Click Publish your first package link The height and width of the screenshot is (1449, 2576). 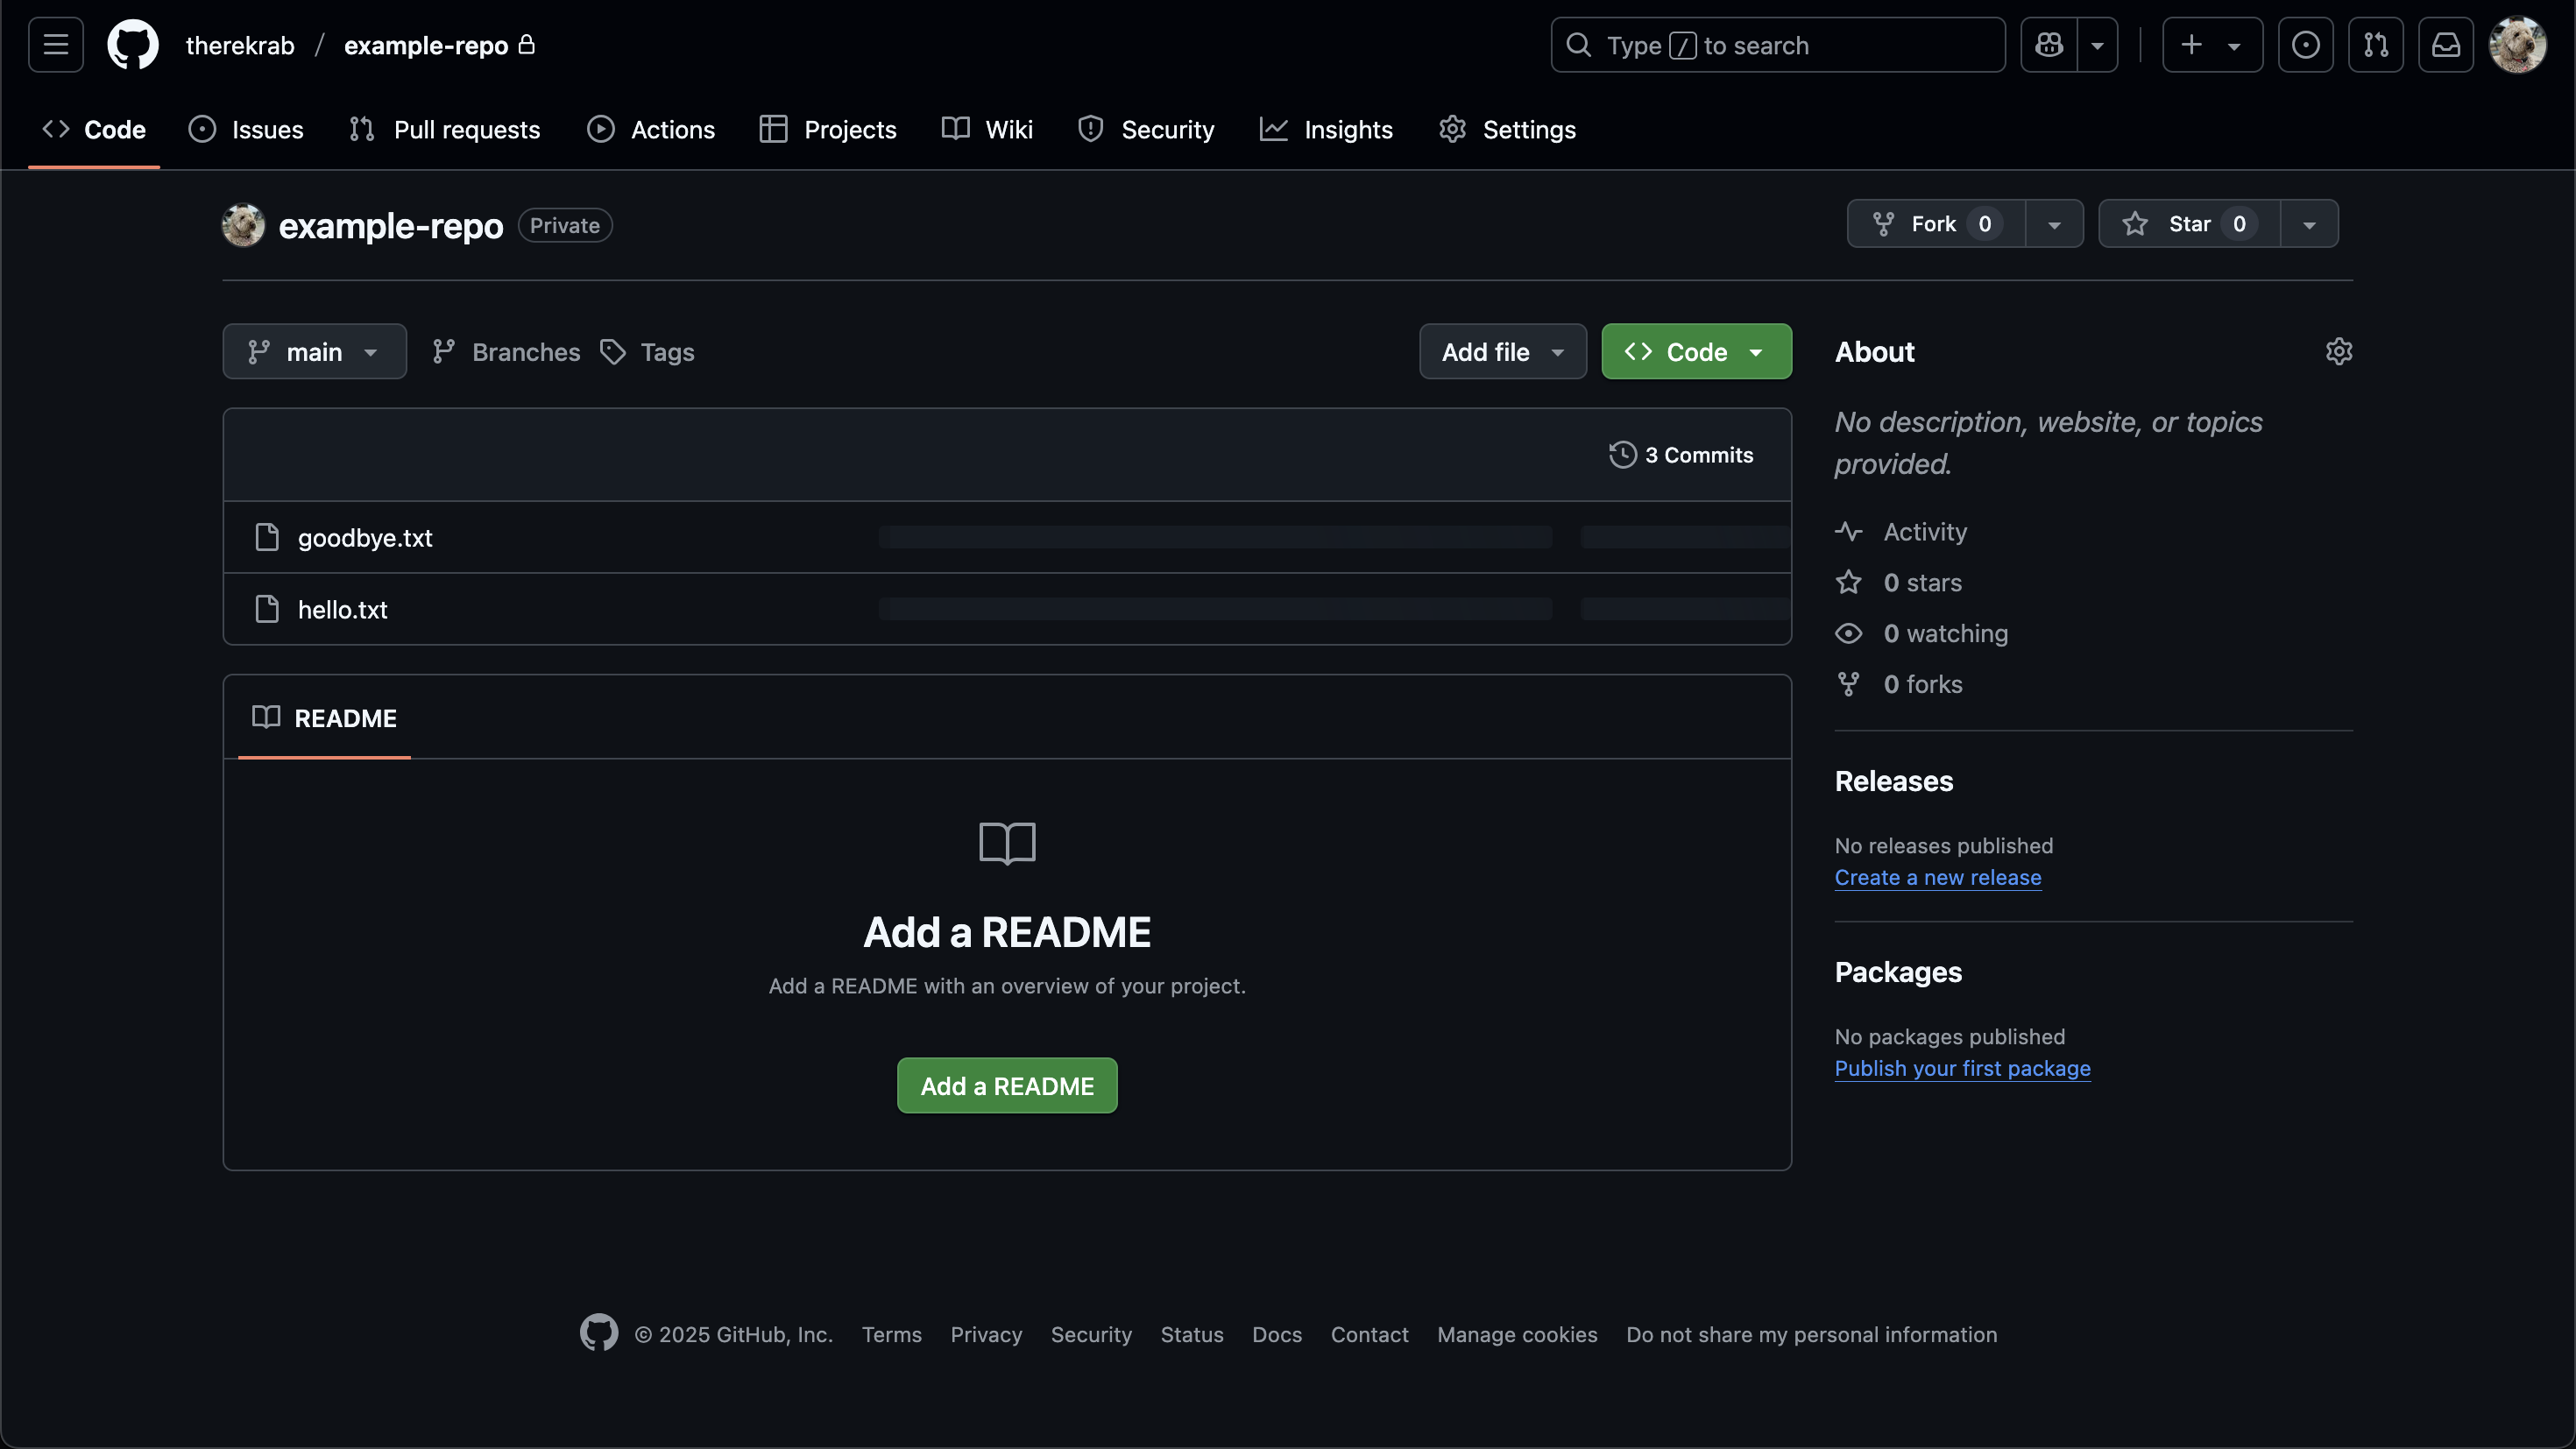1962,1069
